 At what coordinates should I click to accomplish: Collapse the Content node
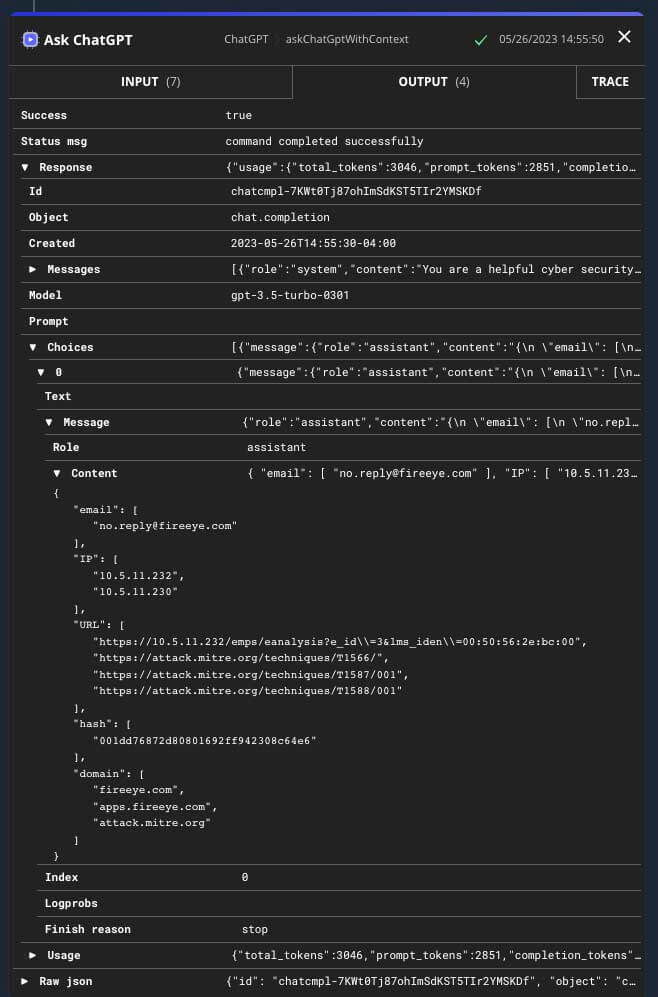coord(57,474)
